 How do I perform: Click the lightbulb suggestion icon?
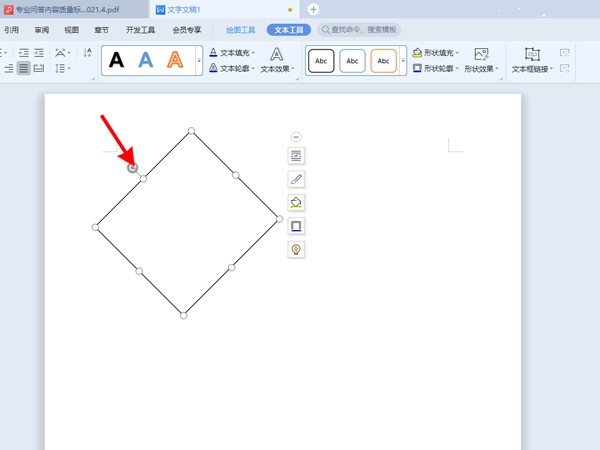pyautogui.click(x=296, y=250)
